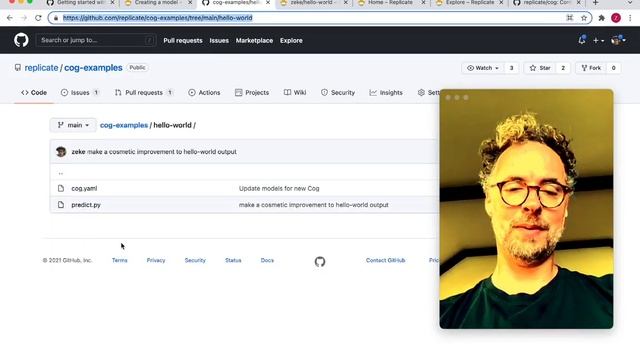Switch to the Creating a model browser tab

(158, 3)
